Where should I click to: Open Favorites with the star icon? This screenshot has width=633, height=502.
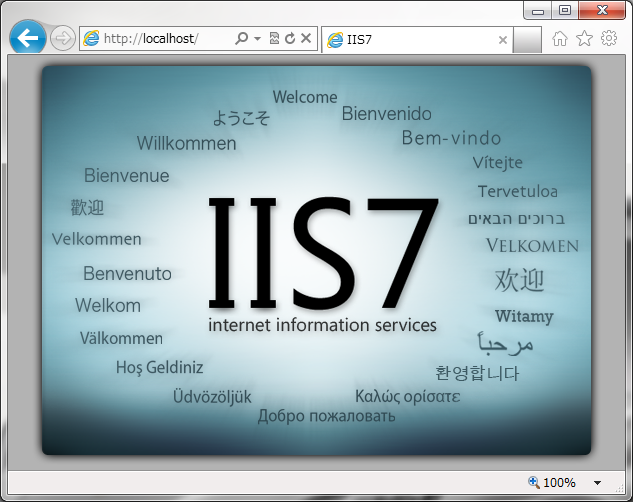[x=584, y=38]
